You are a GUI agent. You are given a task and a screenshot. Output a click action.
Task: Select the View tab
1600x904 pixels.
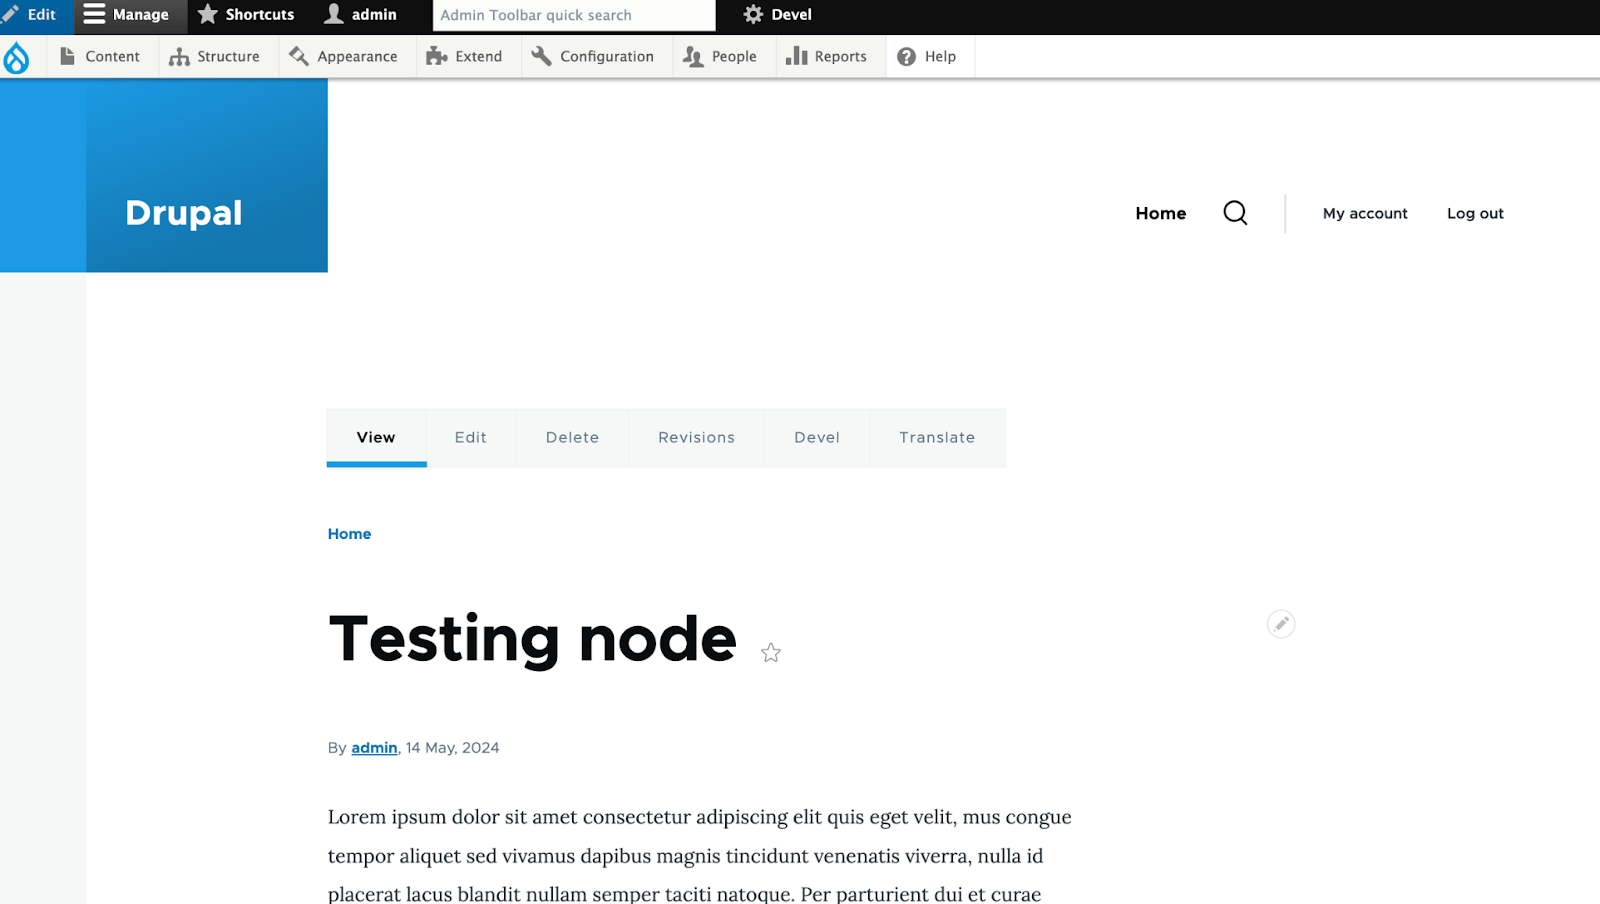tap(376, 438)
